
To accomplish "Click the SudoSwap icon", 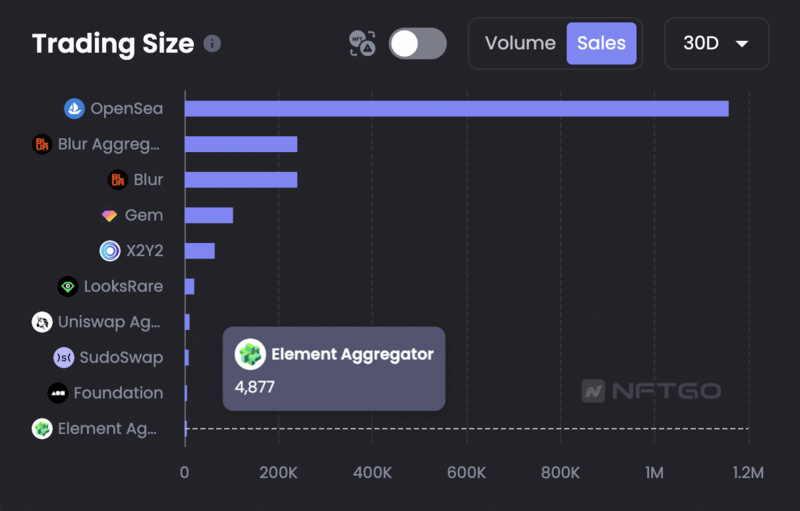I will 63,358.
